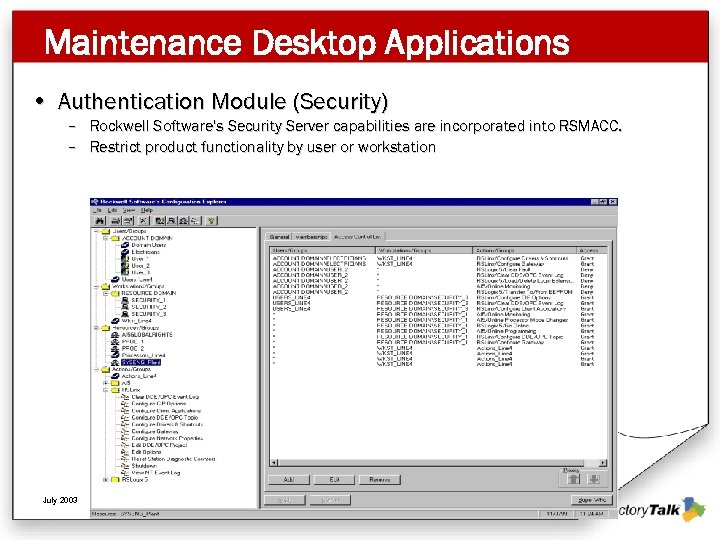Sort by the Users/Groups column header
This screenshot has width=720, height=540.
pyautogui.click(x=323, y=251)
